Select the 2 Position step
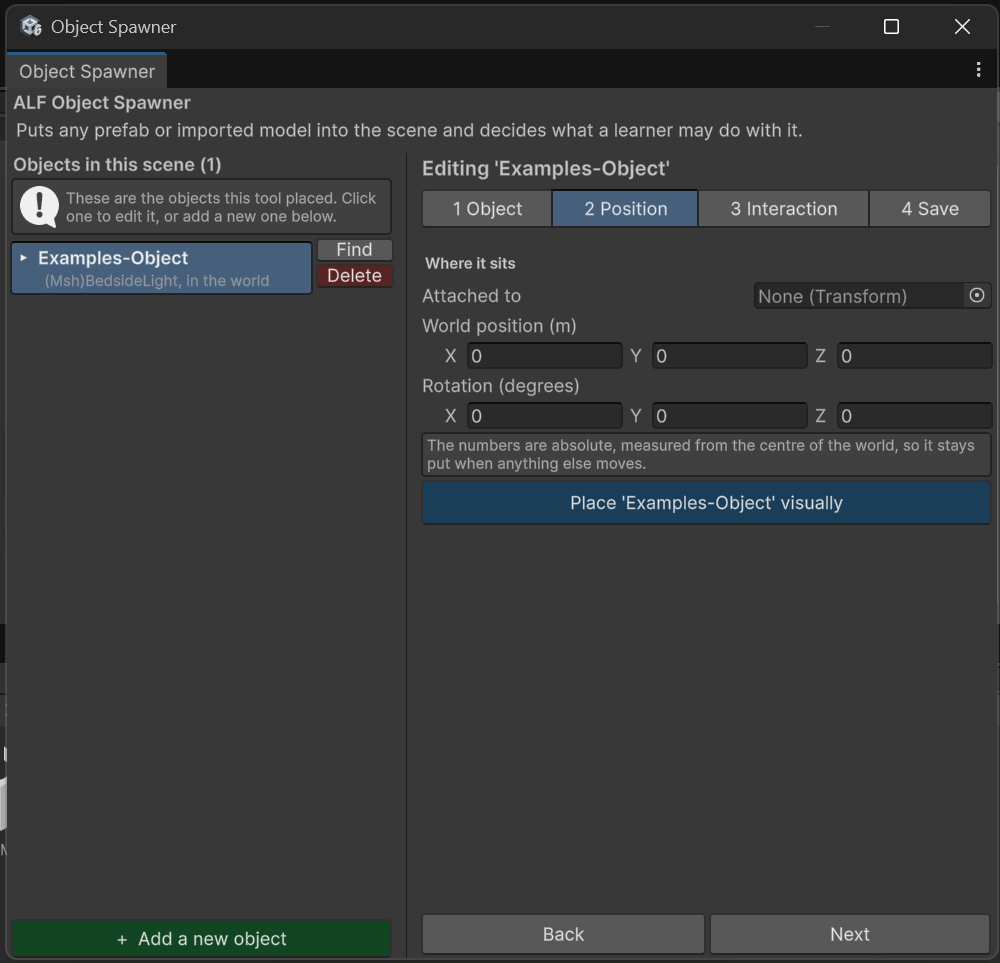 point(625,209)
